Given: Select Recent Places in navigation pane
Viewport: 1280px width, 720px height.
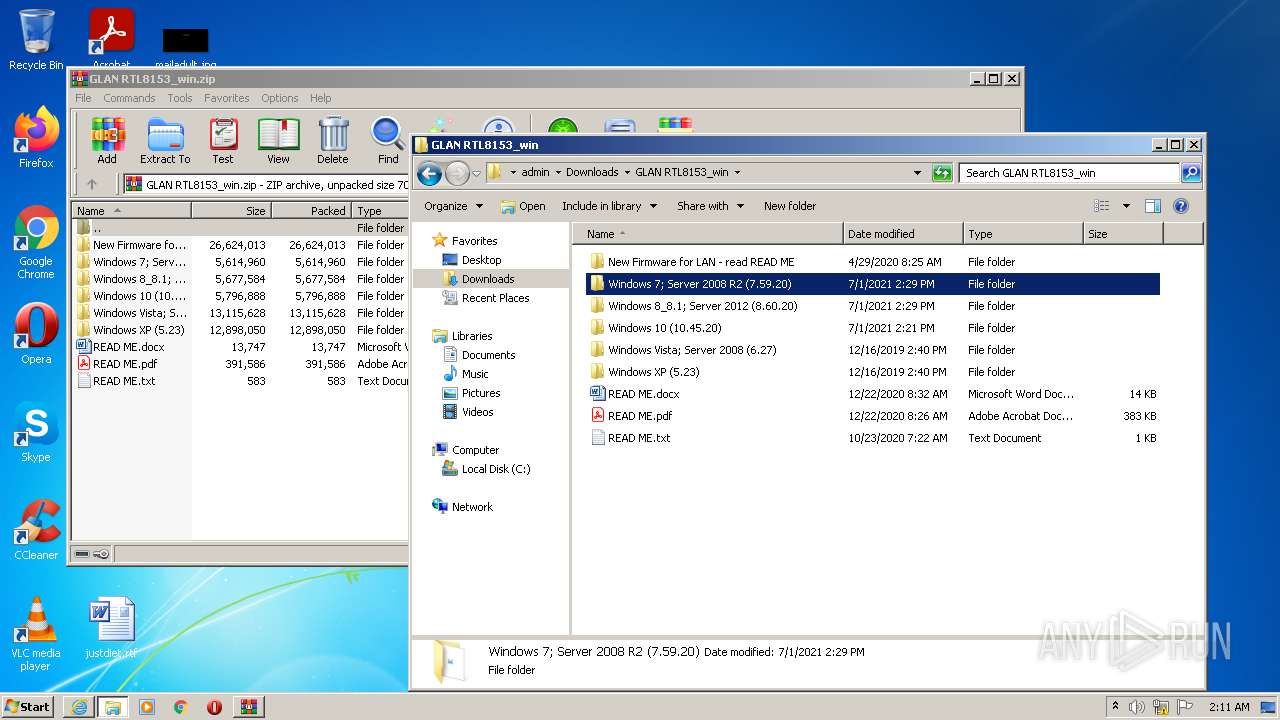Looking at the screenshot, I should 495,298.
